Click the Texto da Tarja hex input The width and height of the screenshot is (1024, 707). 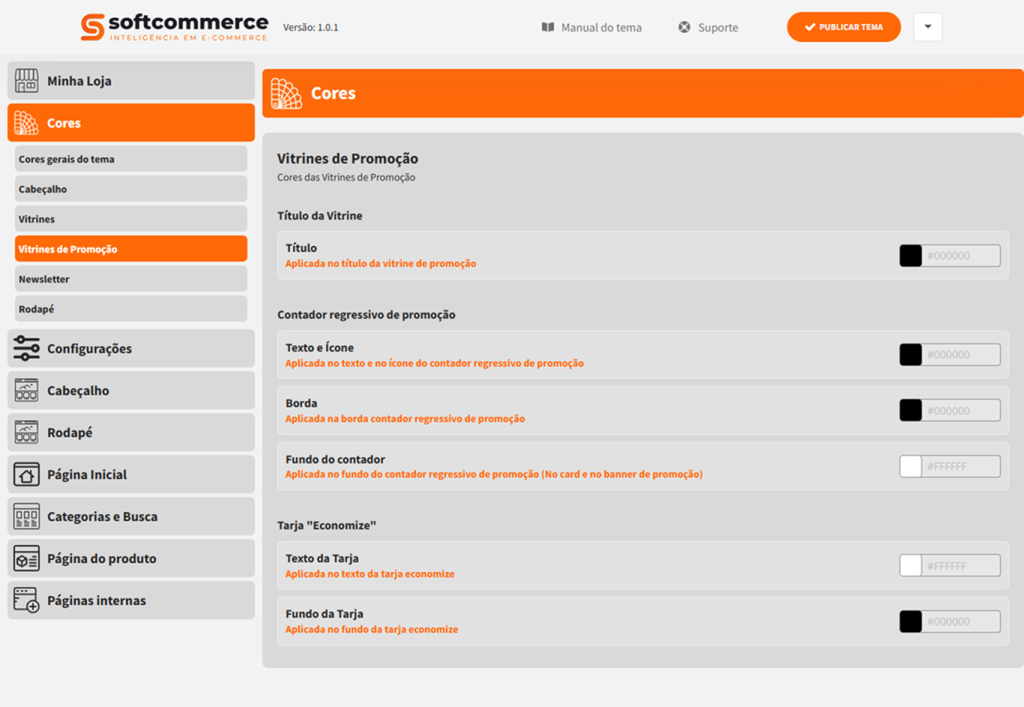pos(961,565)
